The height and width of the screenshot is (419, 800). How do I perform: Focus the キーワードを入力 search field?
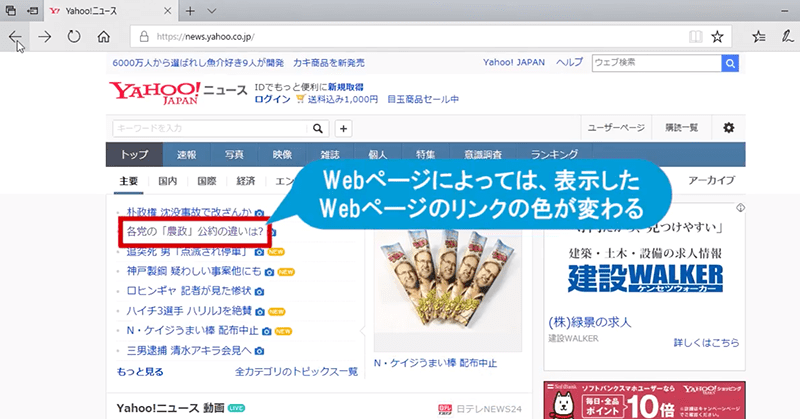pyautogui.click(x=211, y=129)
